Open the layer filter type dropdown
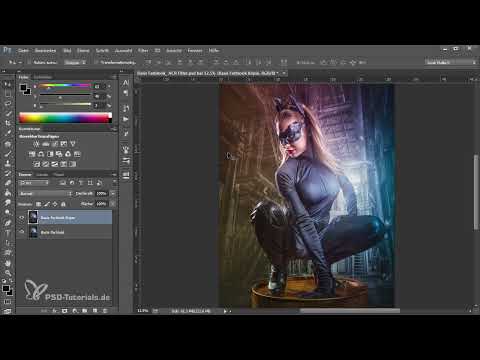480x360 pixels. 34,183
